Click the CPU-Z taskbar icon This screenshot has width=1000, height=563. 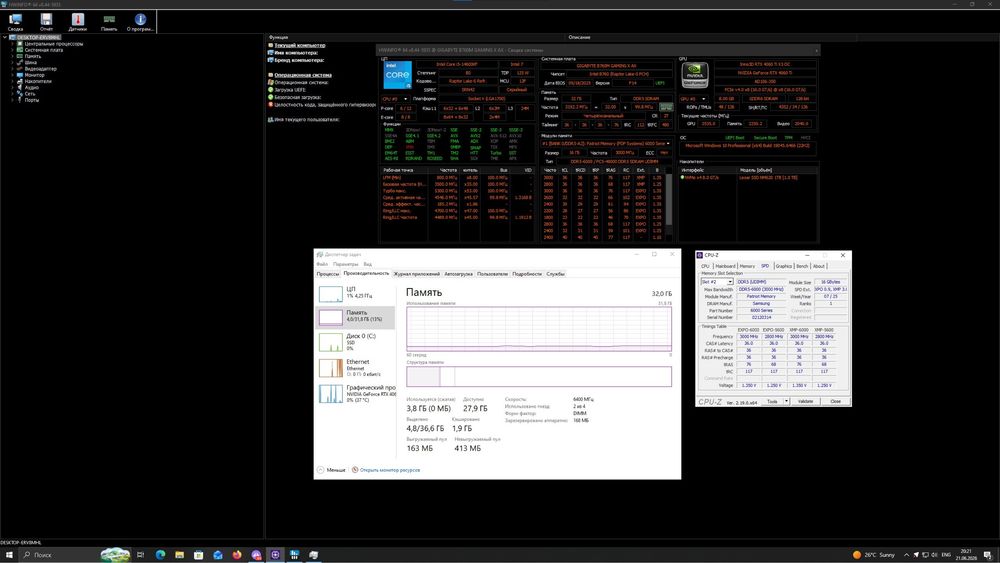(276, 555)
